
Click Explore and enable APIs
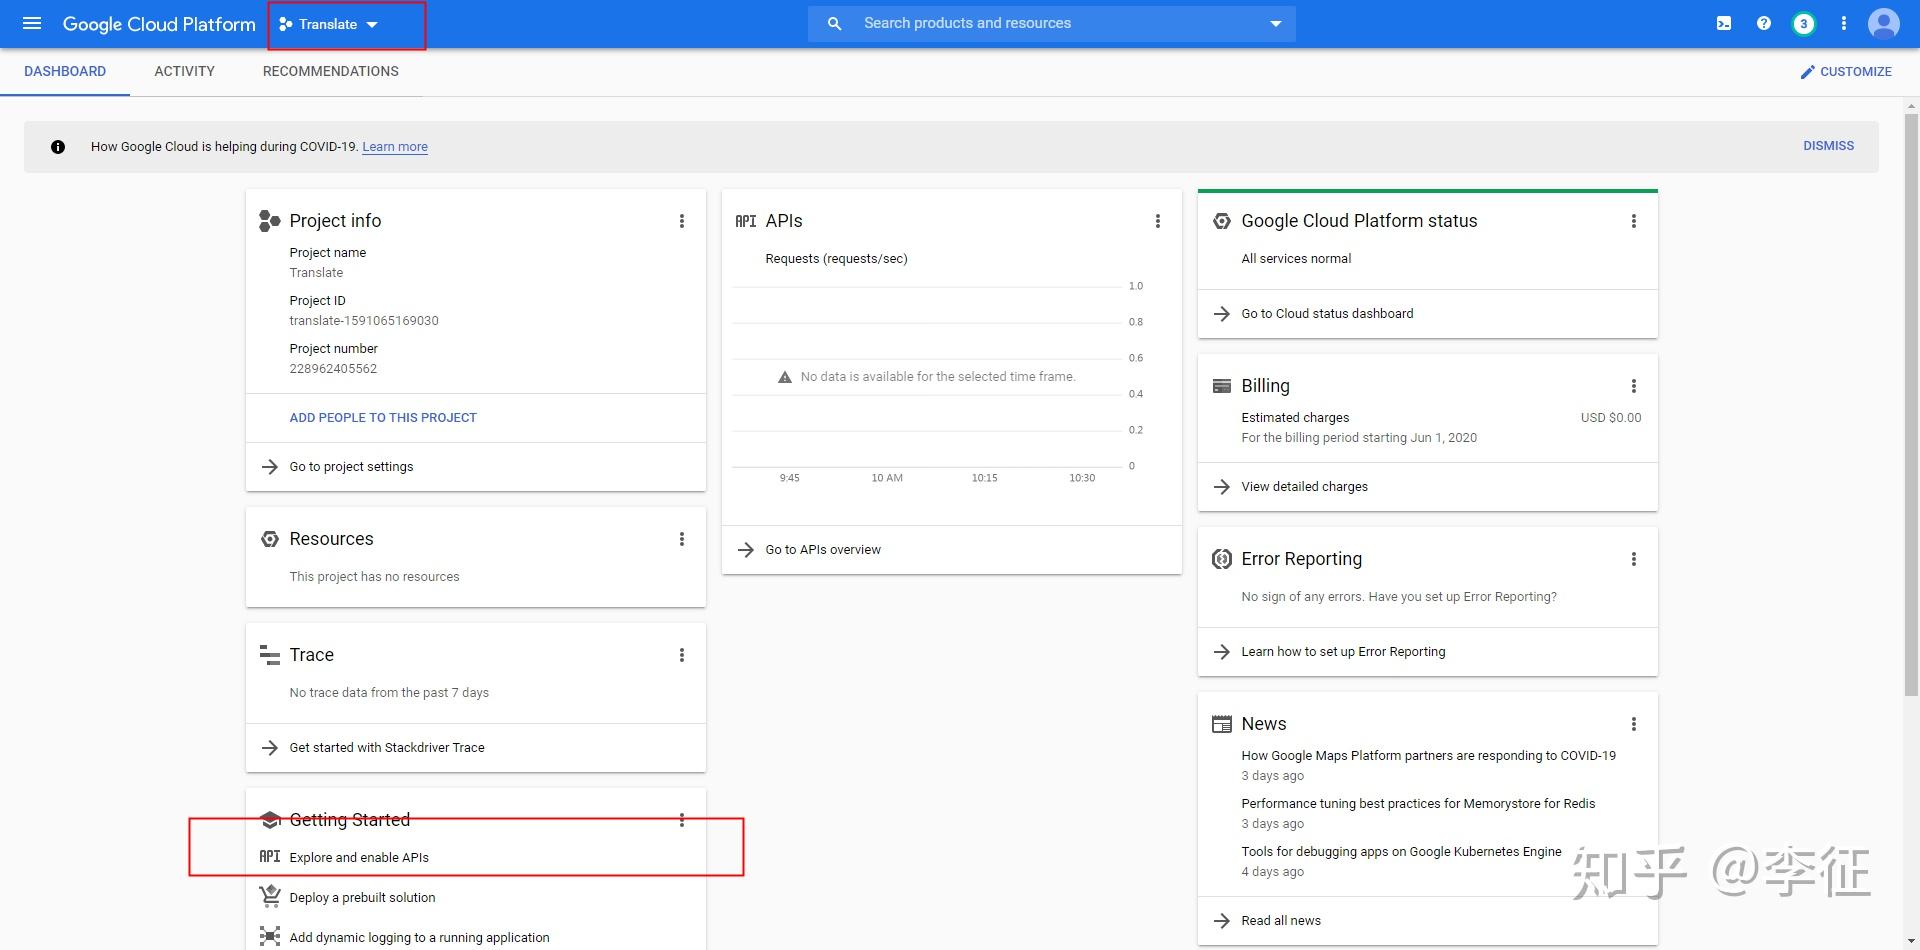(x=359, y=858)
